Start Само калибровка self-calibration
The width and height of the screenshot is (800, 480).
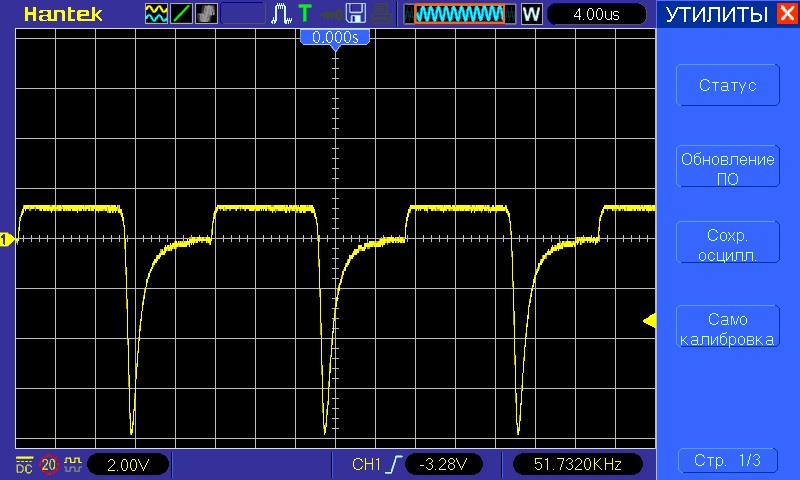727,329
